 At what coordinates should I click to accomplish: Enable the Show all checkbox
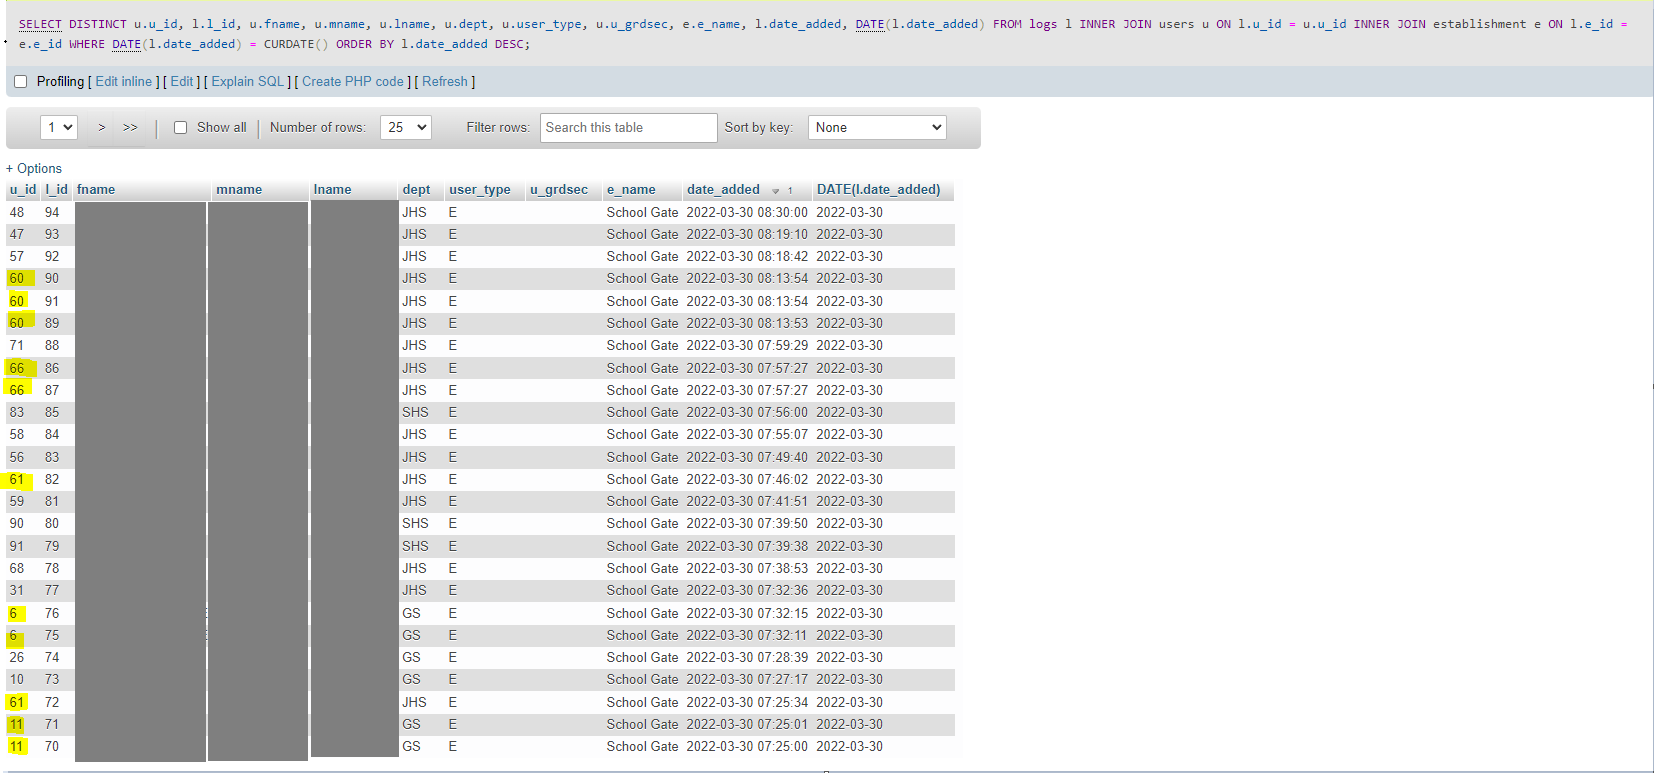[180, 128]
